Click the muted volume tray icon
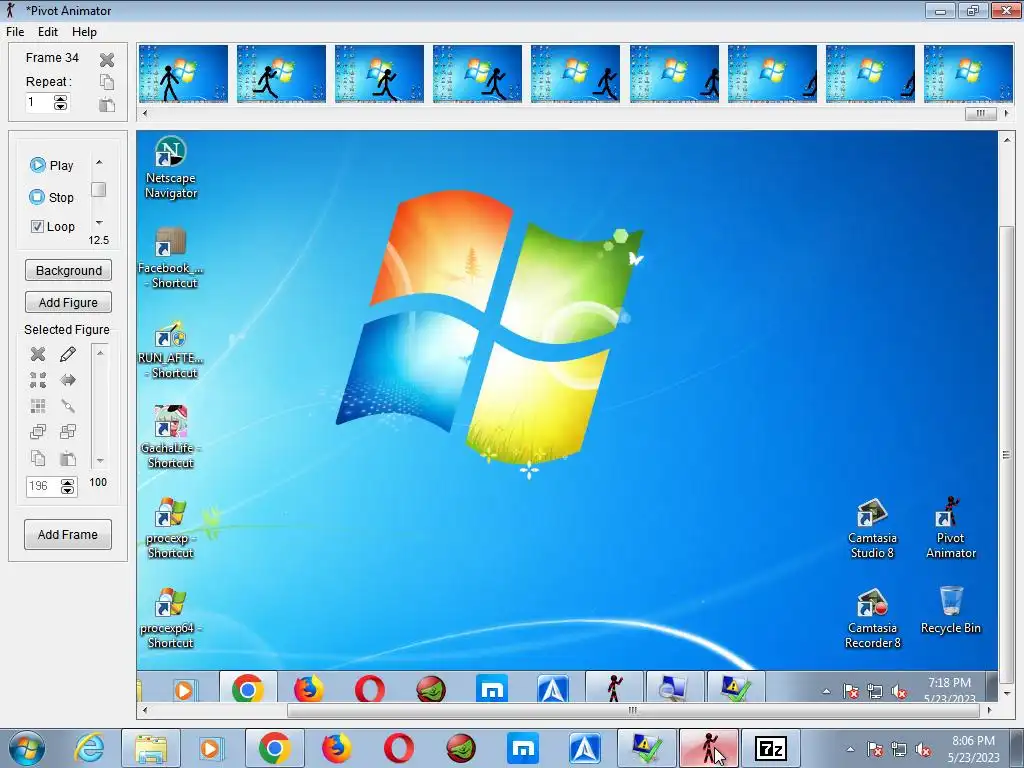Screen dimensions: 1024x768 click(x=923, y=749)
